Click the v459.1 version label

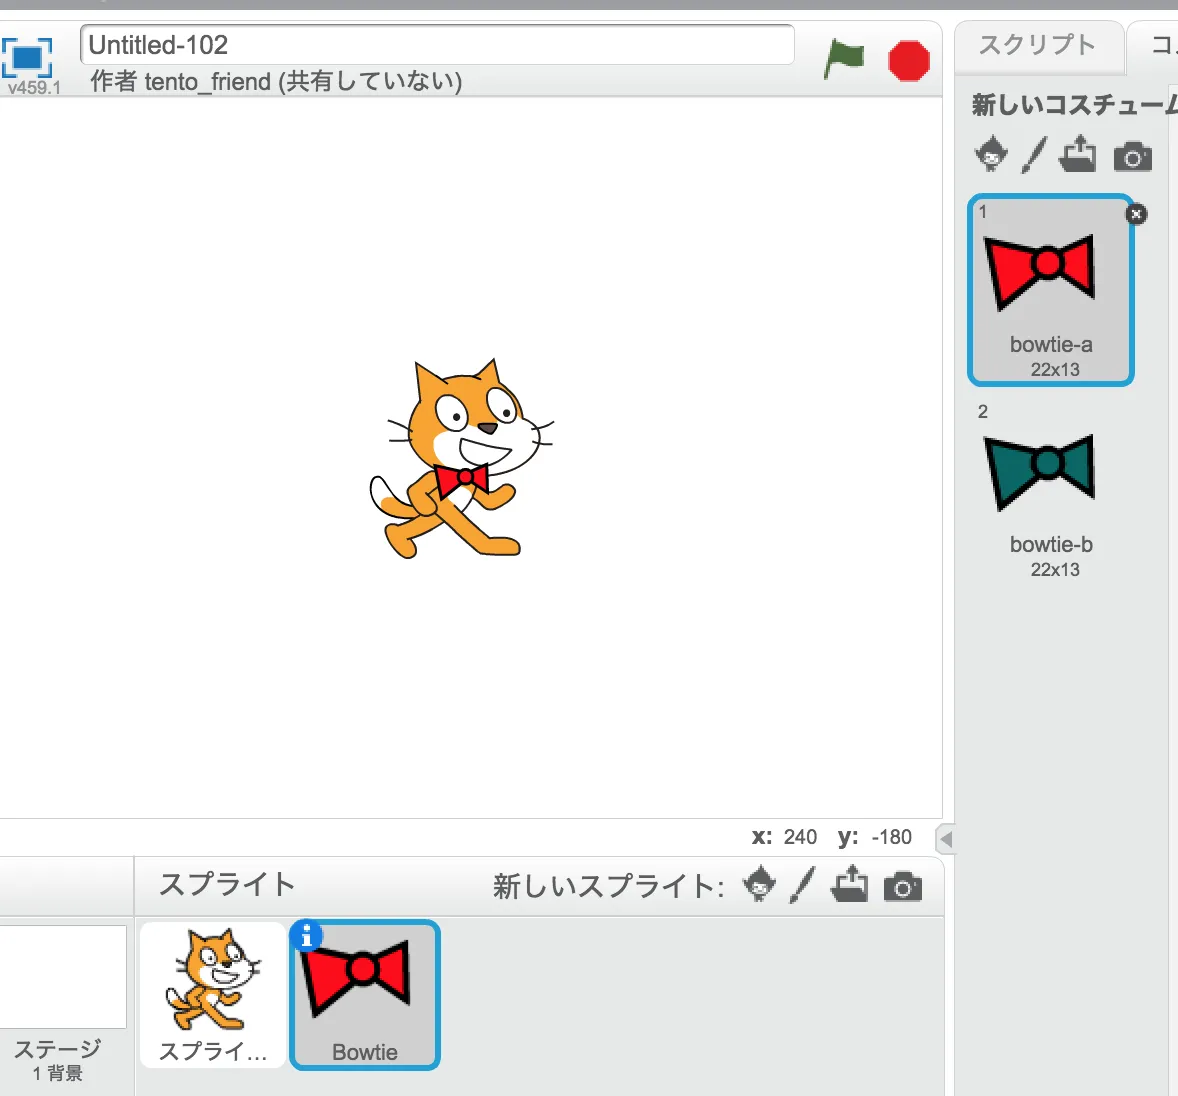34,87
